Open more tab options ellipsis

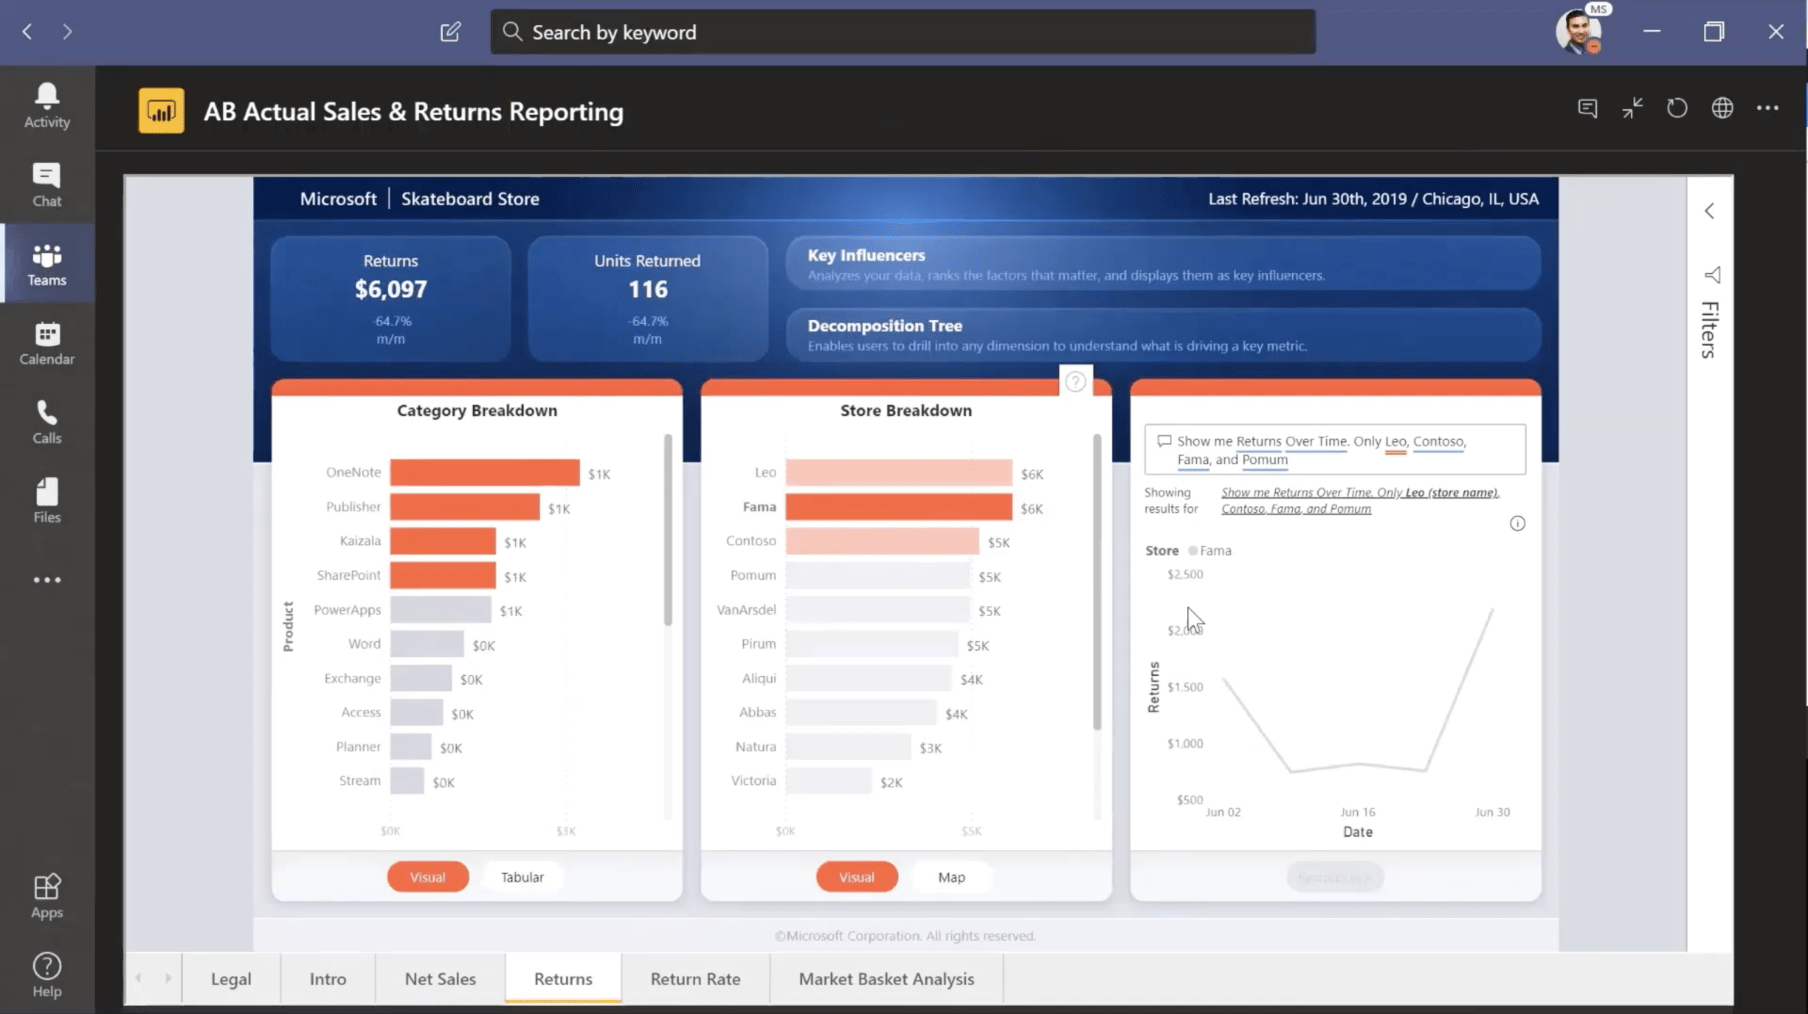point(1768,108)
